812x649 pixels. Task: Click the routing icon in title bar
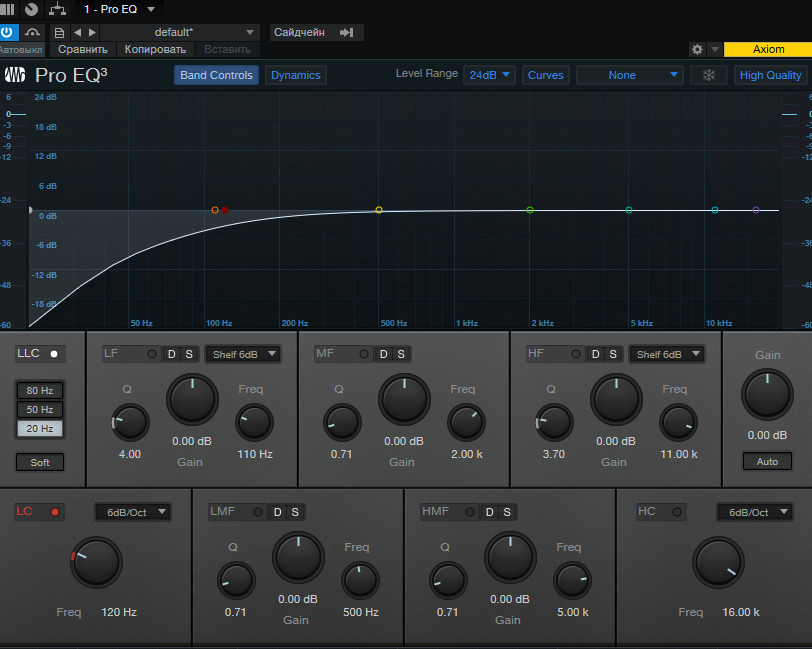point(57,9)
